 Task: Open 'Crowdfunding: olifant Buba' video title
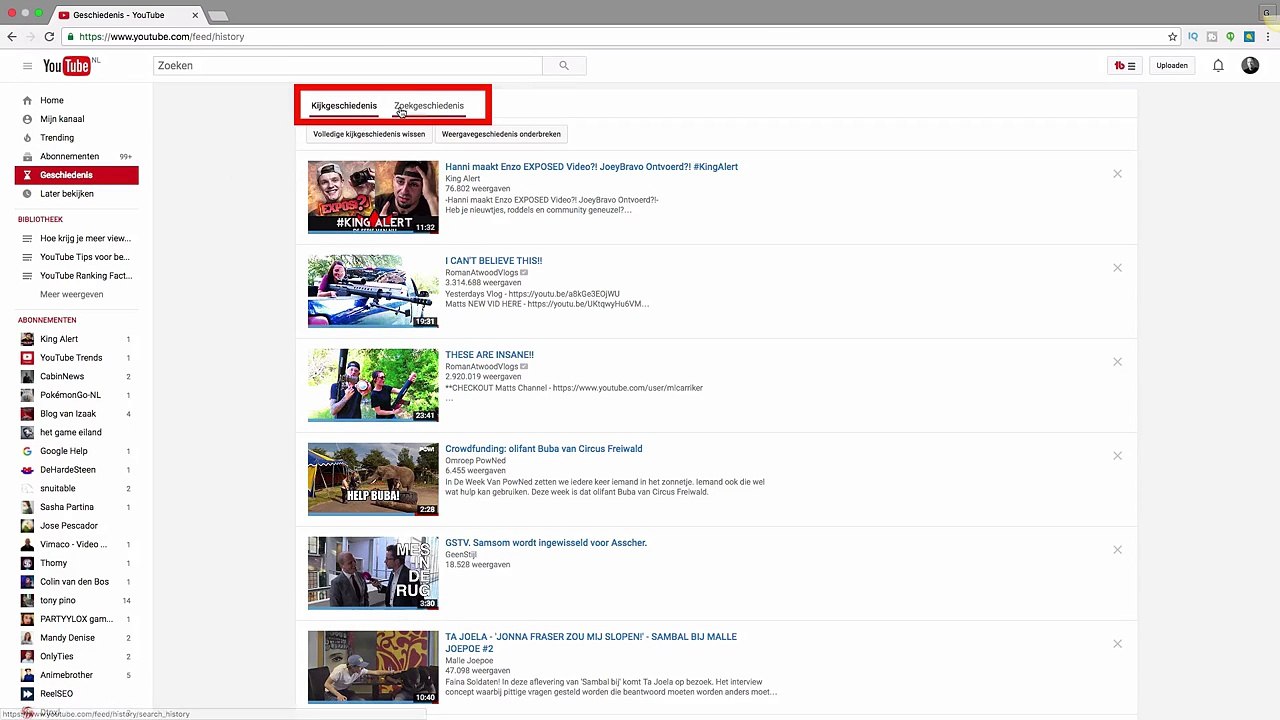544,449
